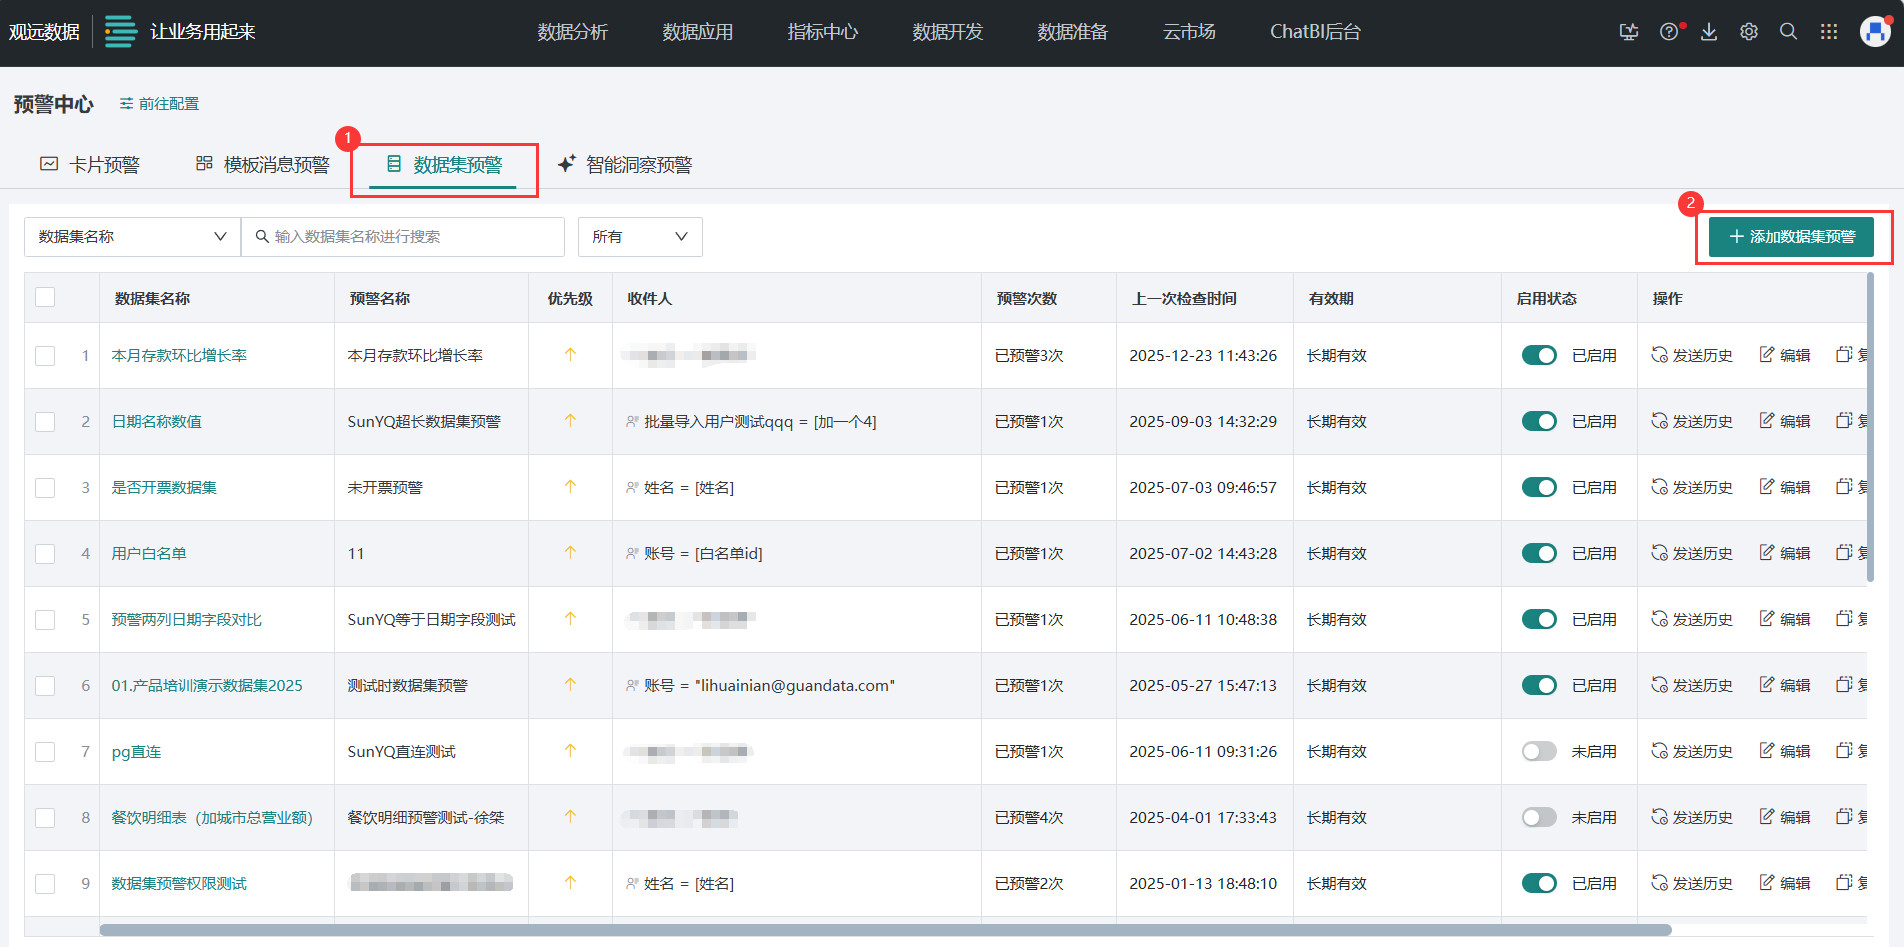
Task: Click the user avatar icon
Action: pos(1874,32)
